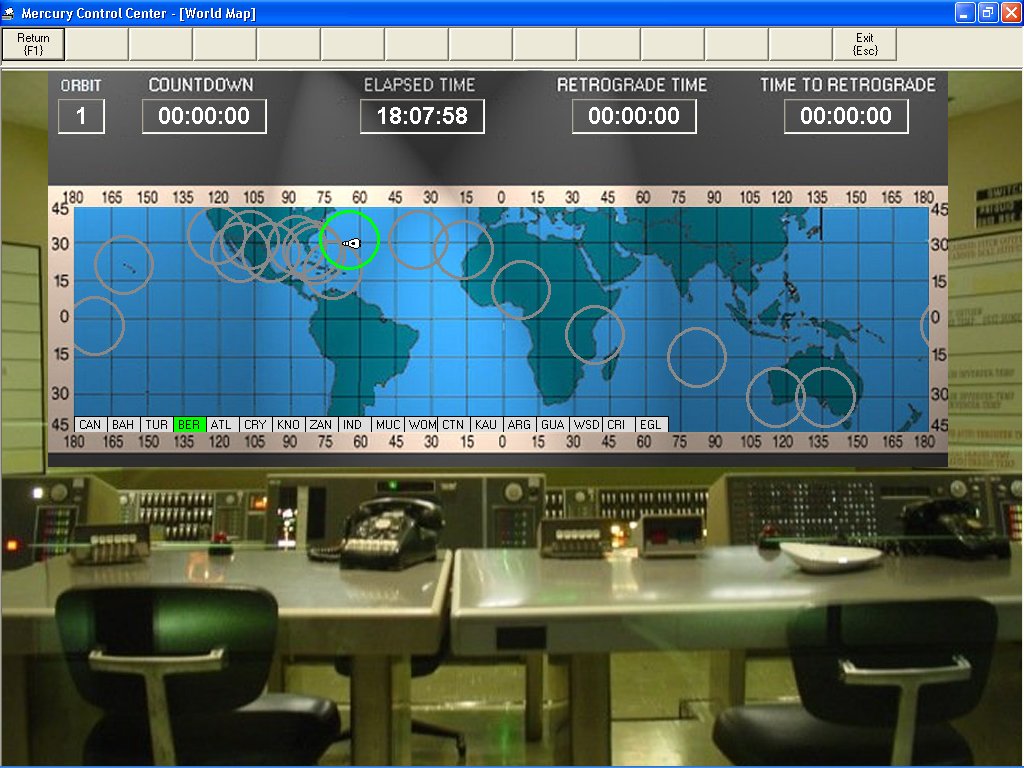The image size is (1024, 768).
Task: Click the Mercury Control Center title bar icon
Action: pos(9,13)
